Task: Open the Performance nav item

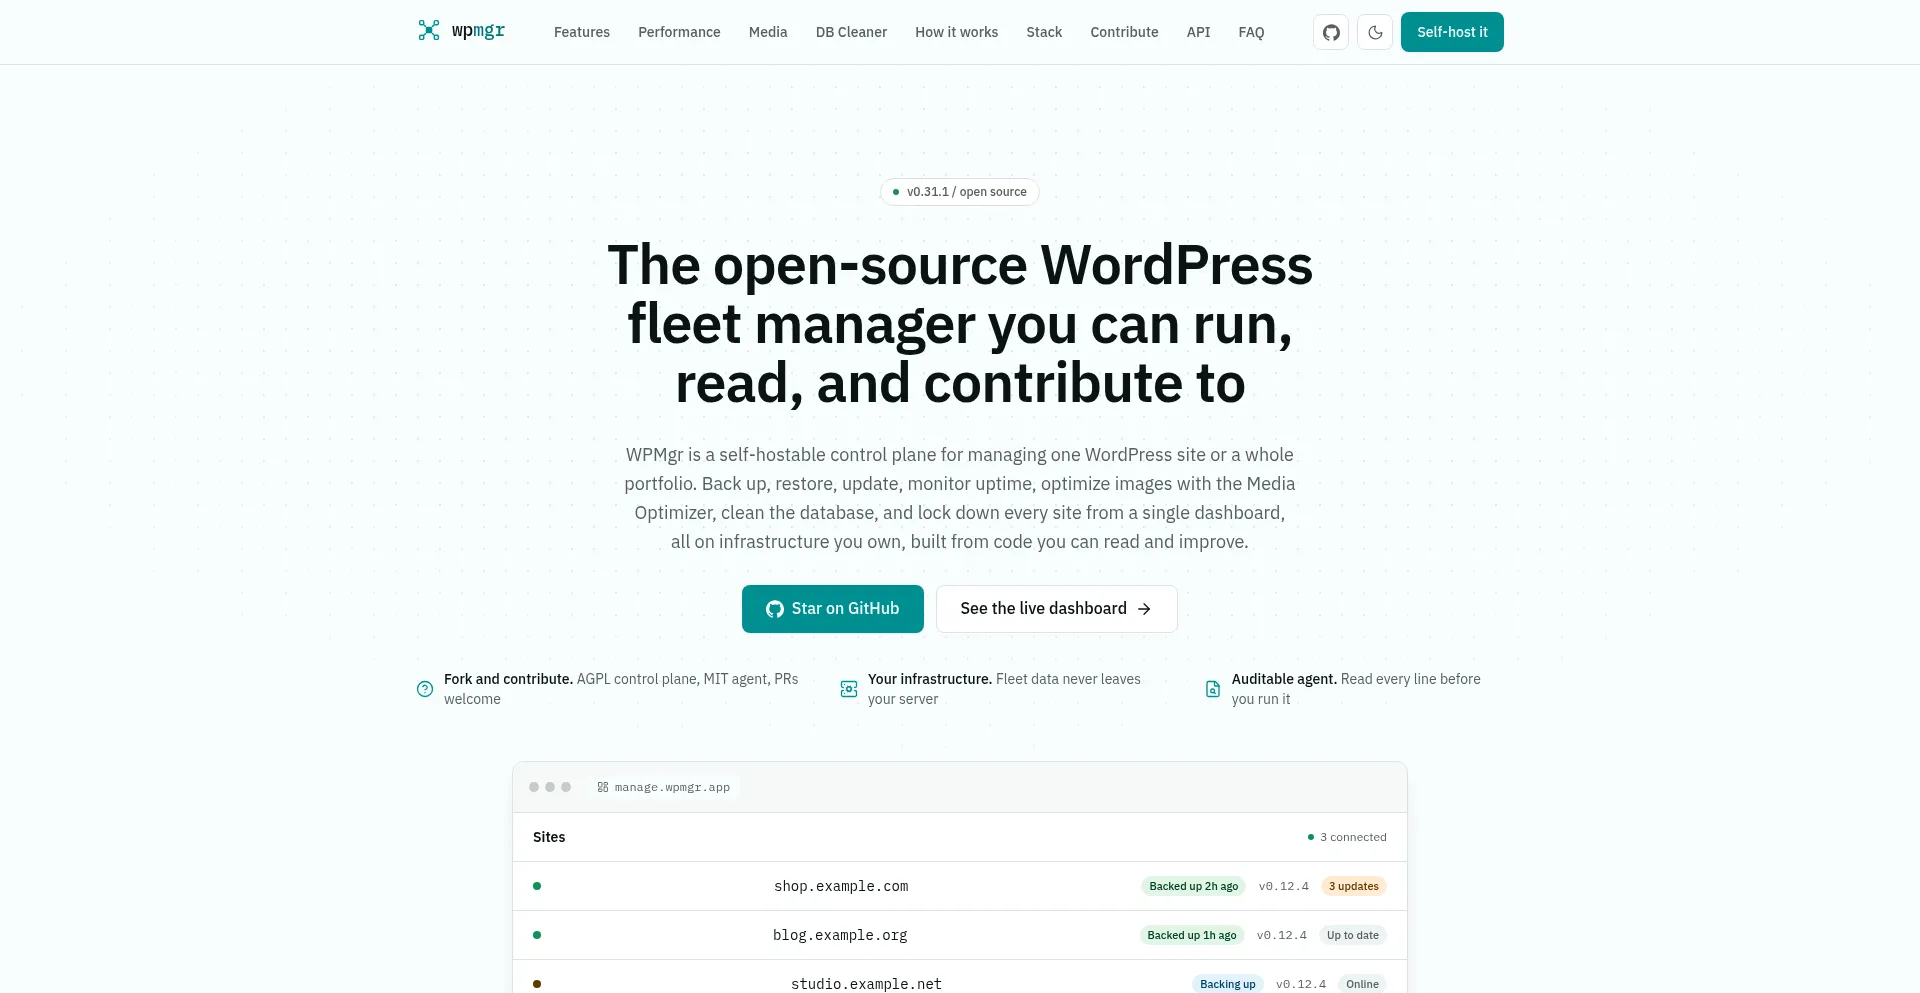Action: [x=679, y=32]
